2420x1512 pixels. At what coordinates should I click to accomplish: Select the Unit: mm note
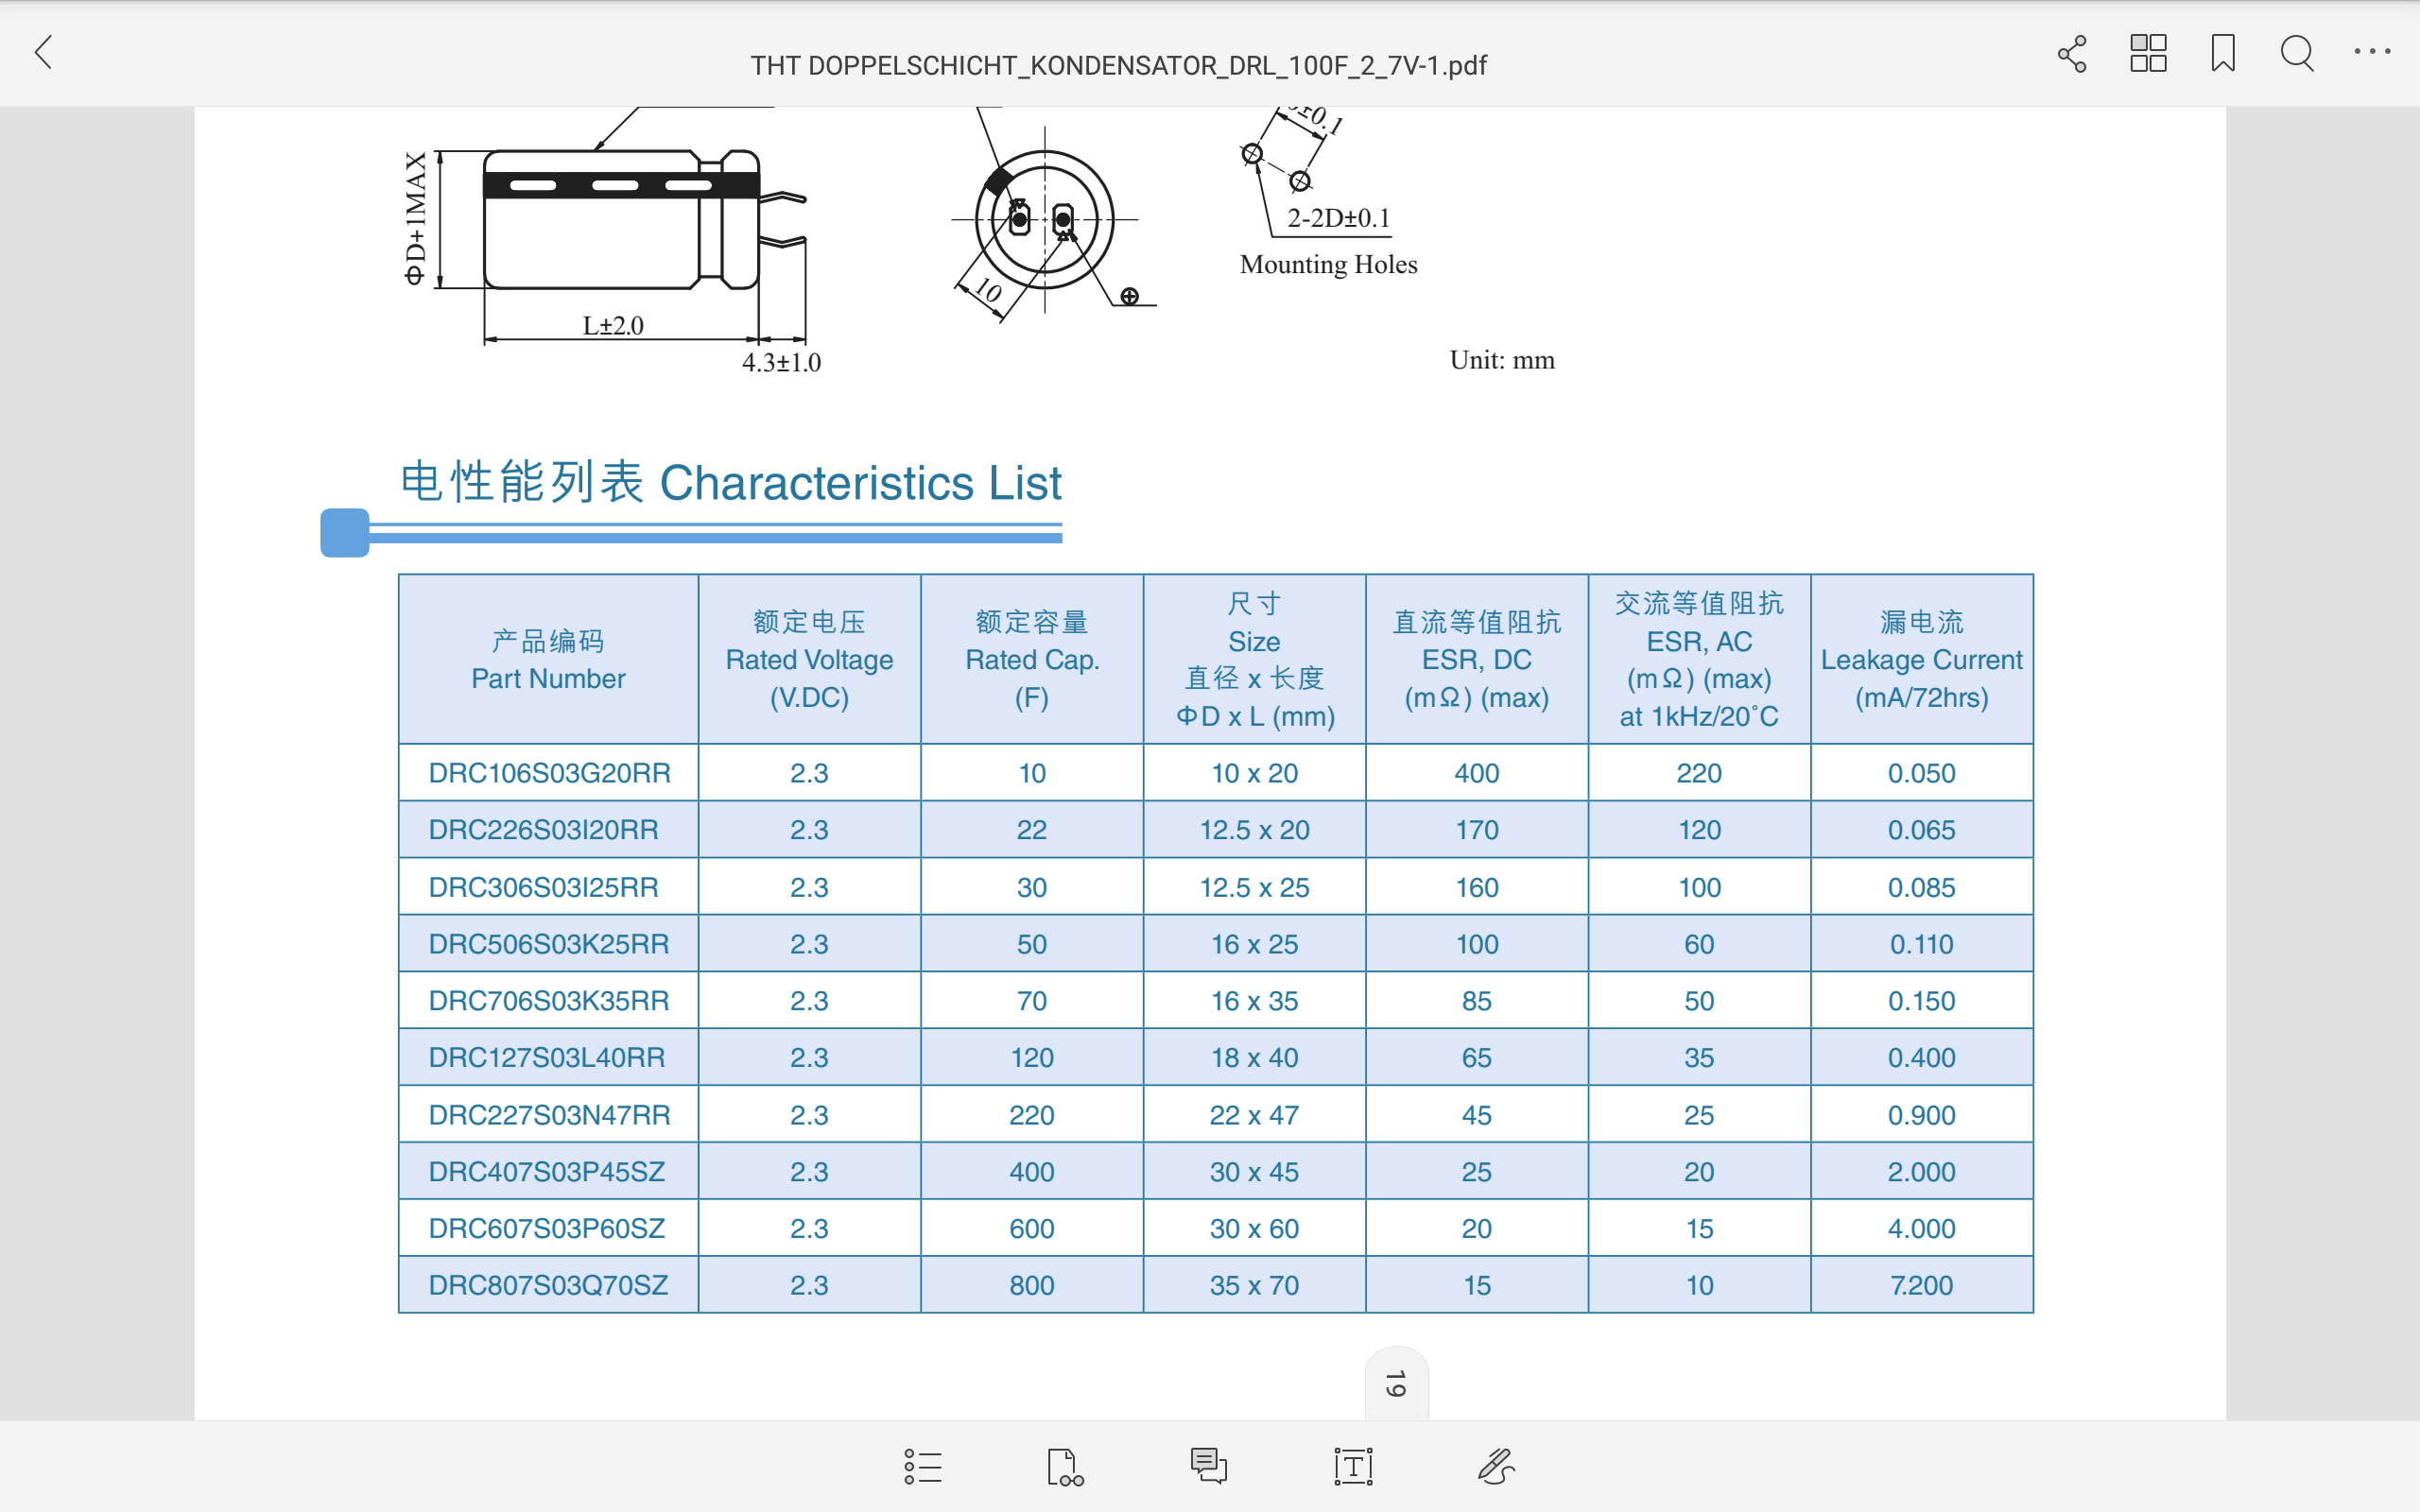[x=1502, y=360]
